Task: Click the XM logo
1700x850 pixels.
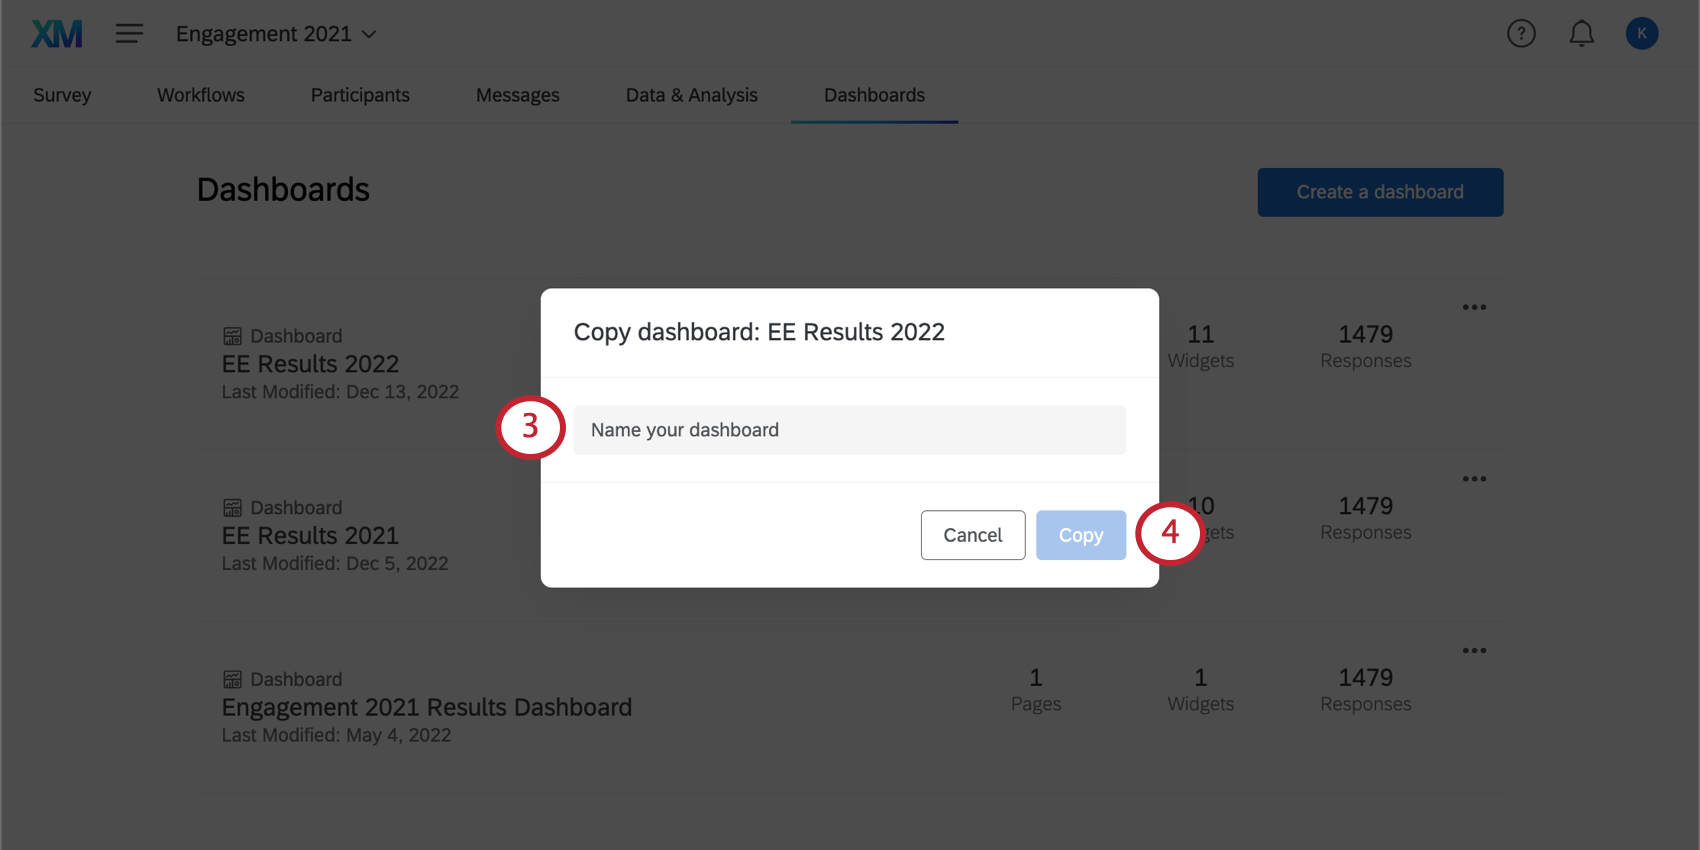Action: [57, 33]
